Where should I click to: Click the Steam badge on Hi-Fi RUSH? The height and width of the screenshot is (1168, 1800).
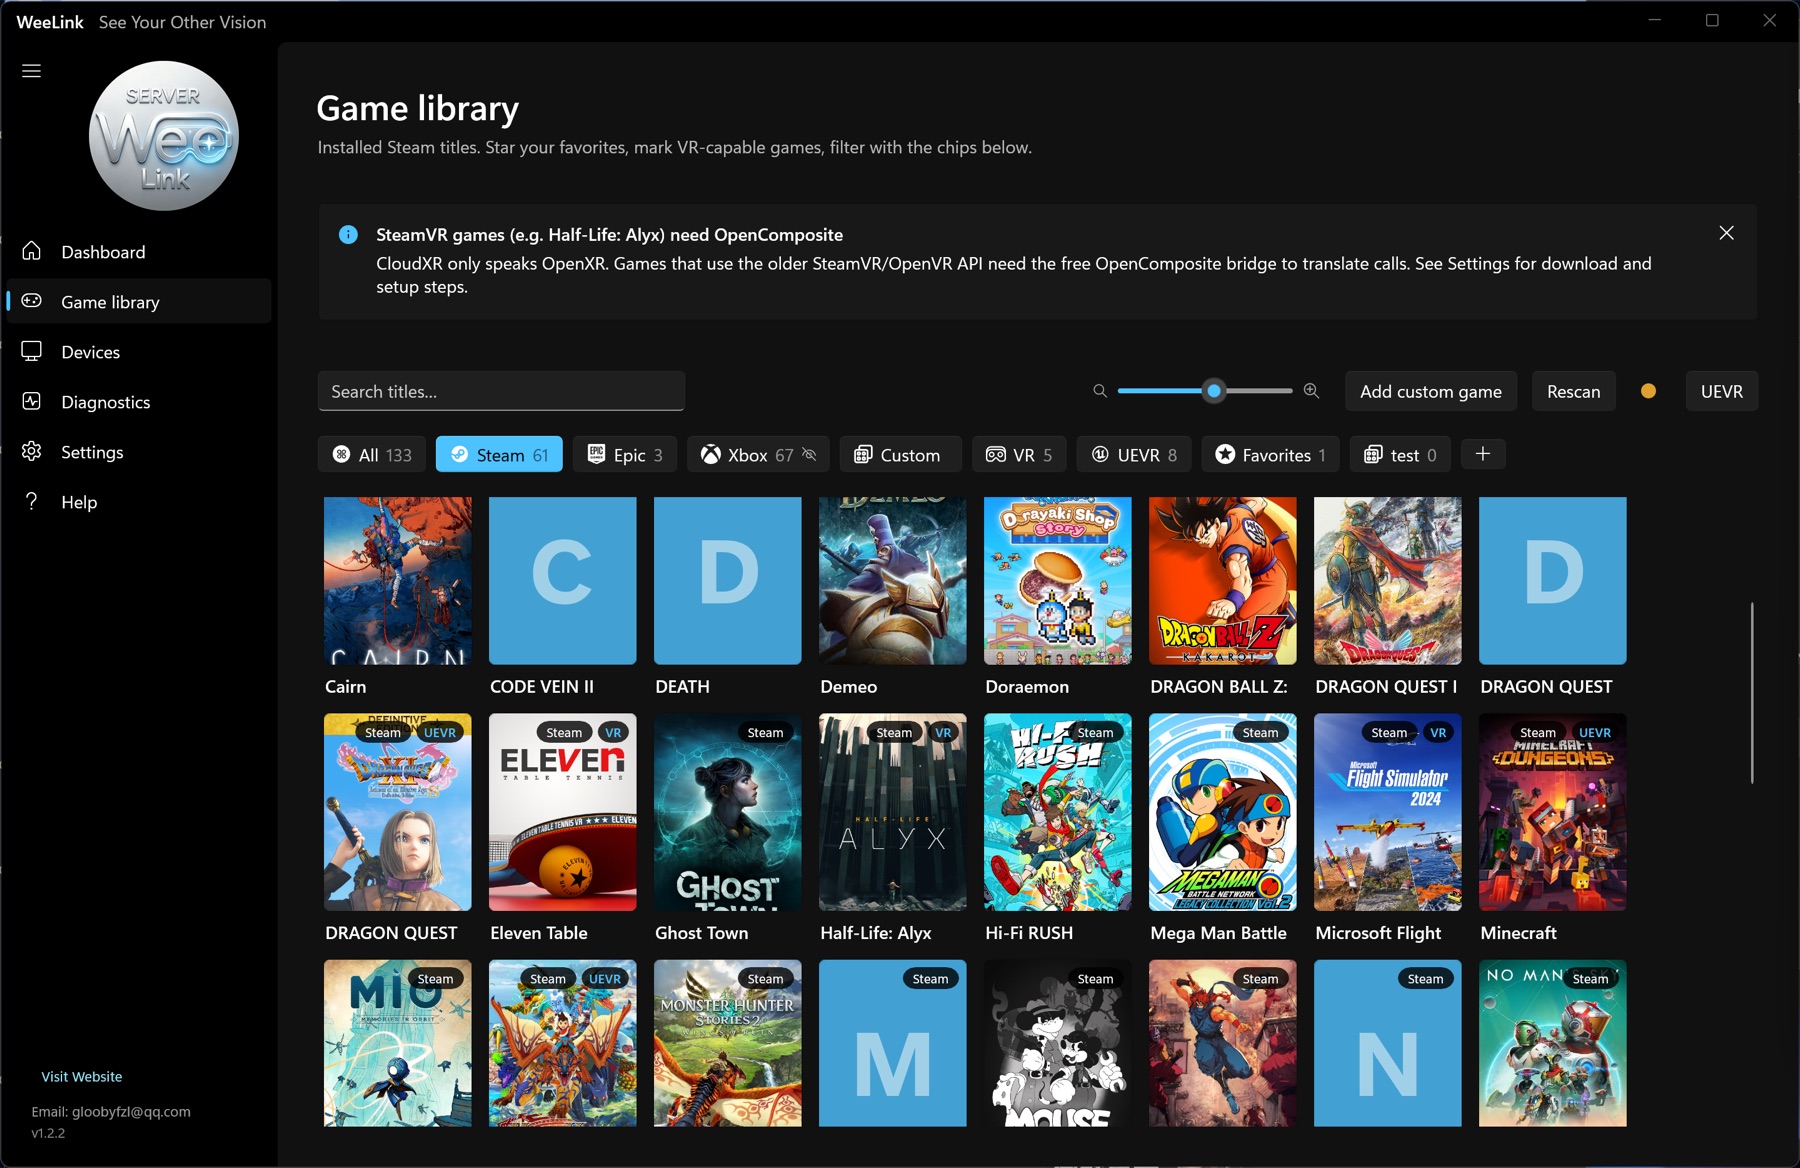point(1095,733)
